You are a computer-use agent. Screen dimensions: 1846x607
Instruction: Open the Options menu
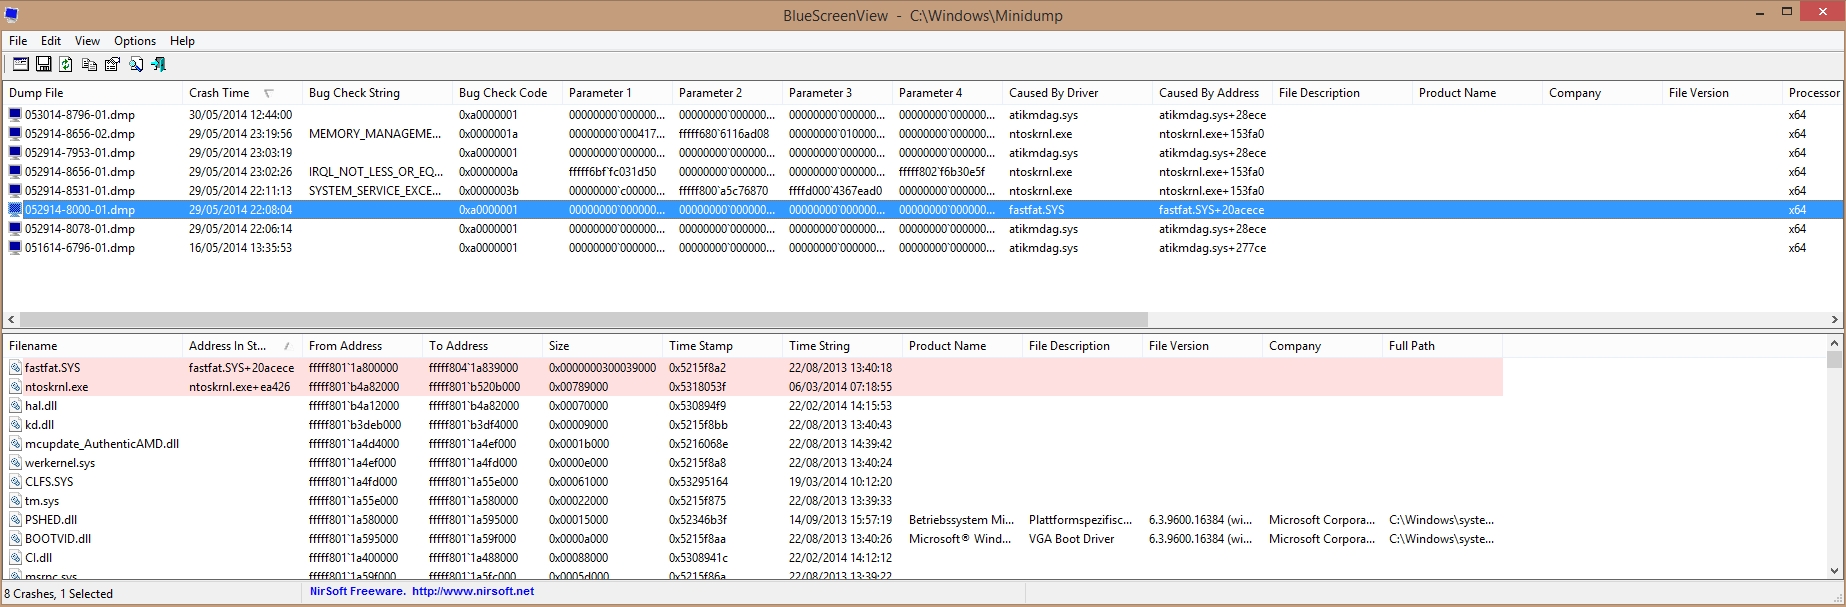tap(135, 41)
